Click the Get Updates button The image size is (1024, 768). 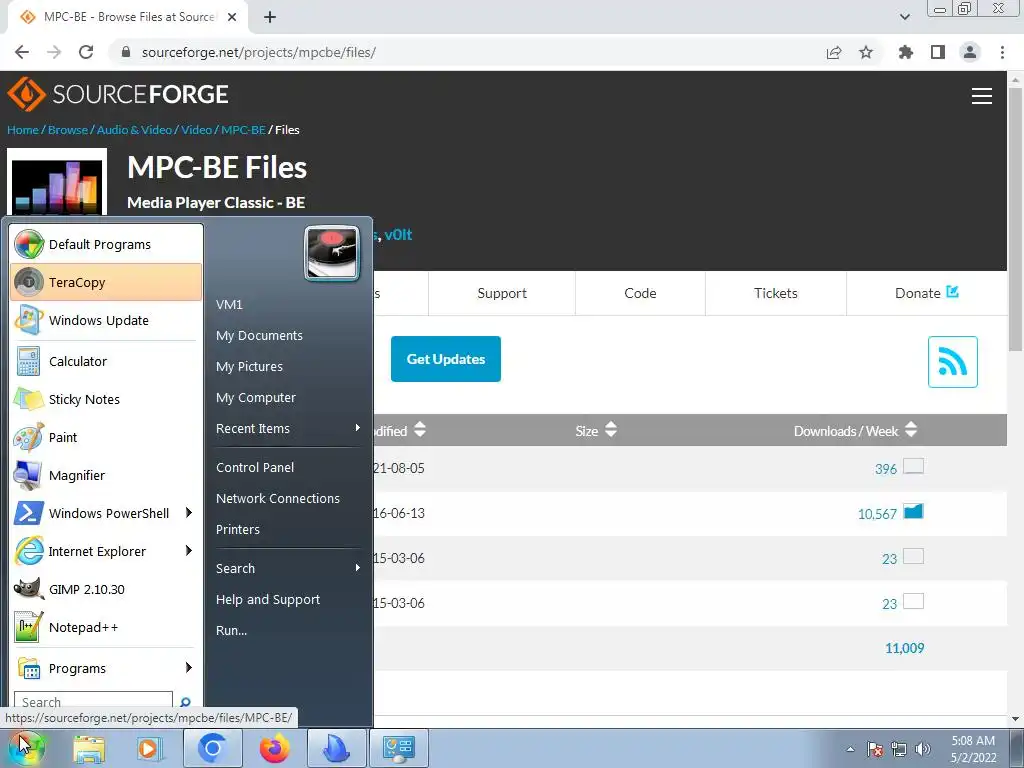pos(446,359)
